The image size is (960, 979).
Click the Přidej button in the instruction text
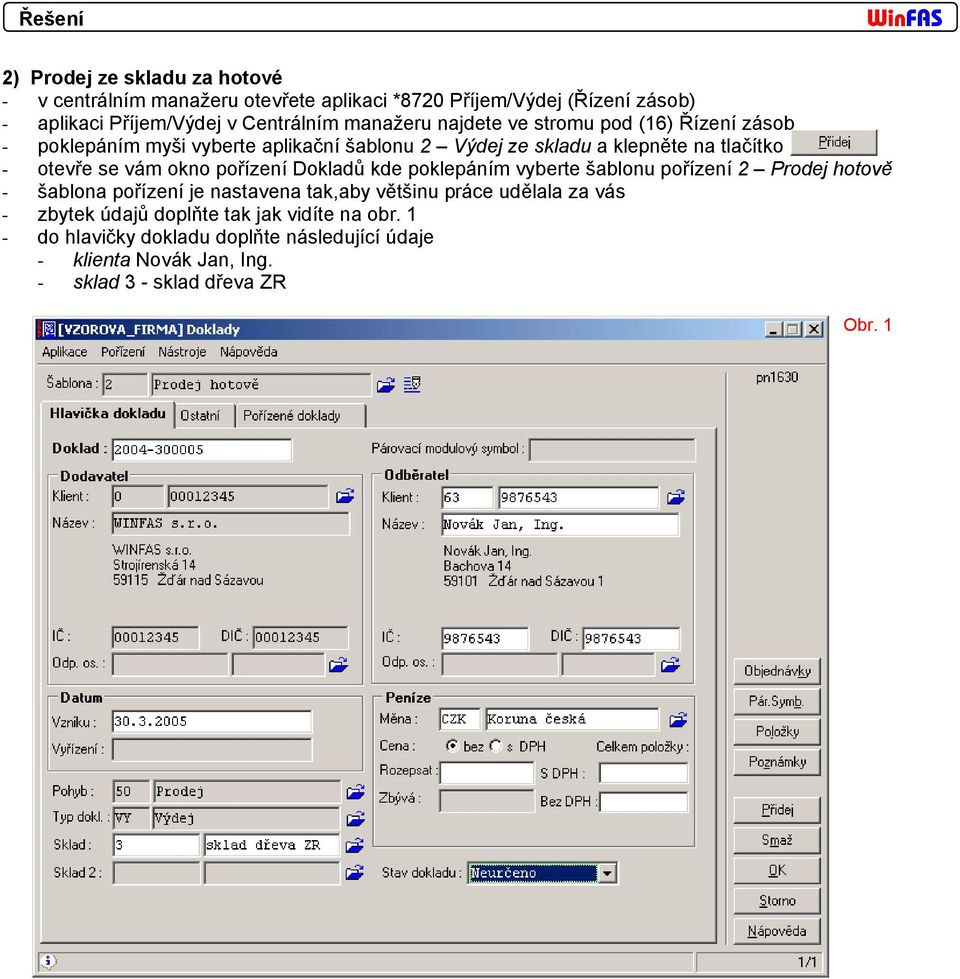point(834,142)
